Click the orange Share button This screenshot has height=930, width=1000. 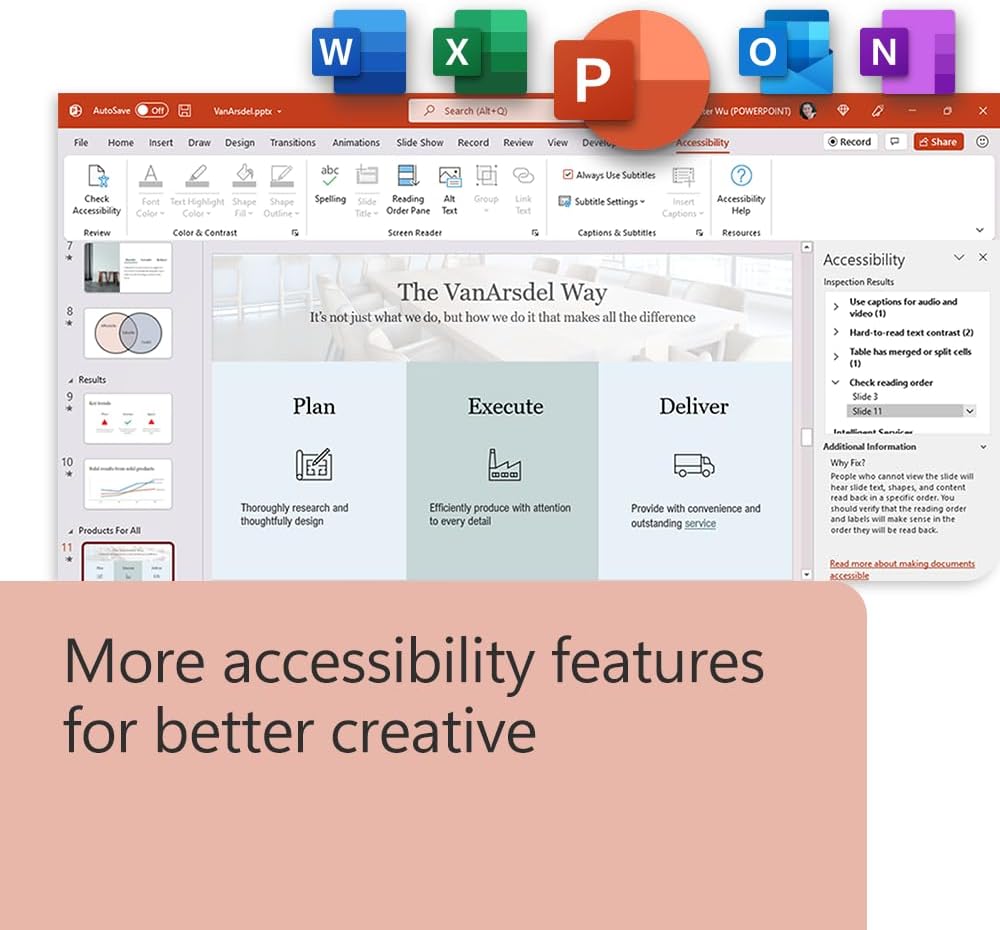pos(937,141)
